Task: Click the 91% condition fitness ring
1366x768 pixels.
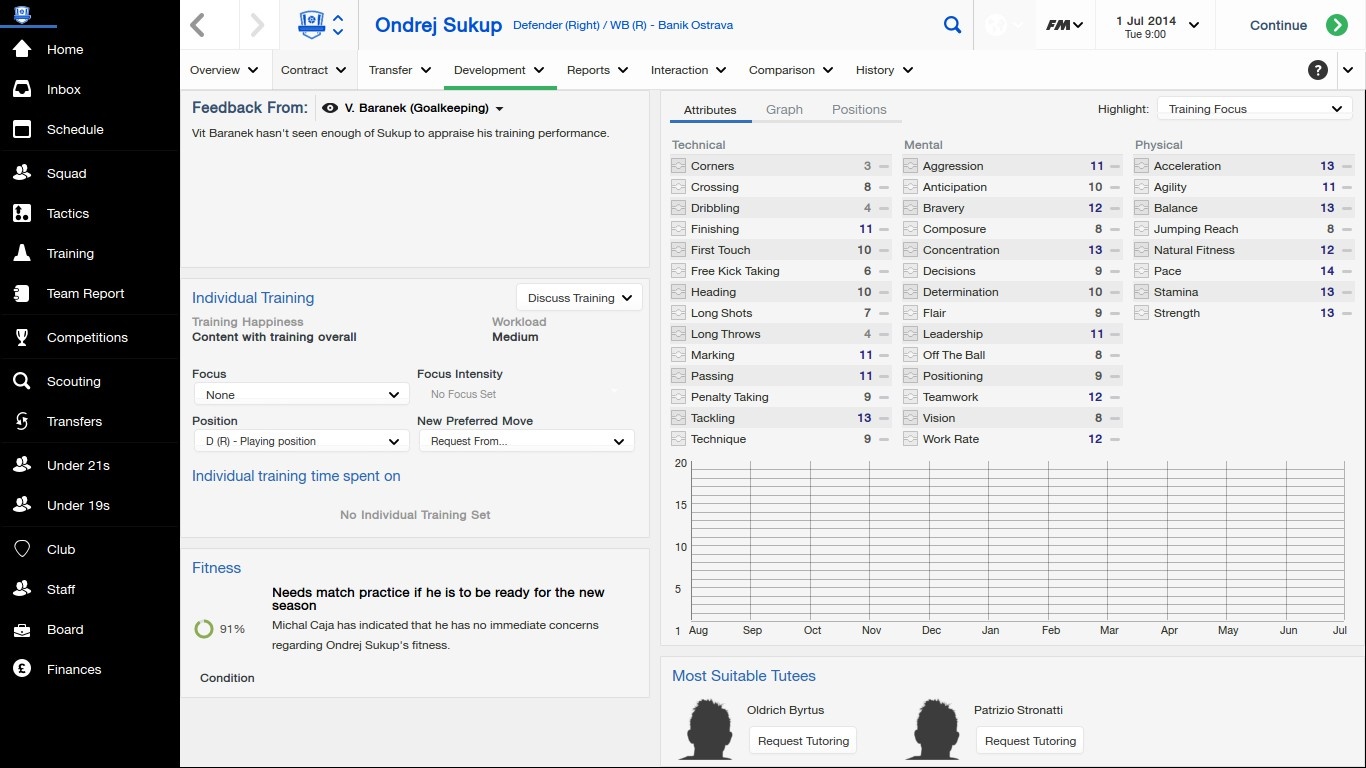Action: coord(203,629)
